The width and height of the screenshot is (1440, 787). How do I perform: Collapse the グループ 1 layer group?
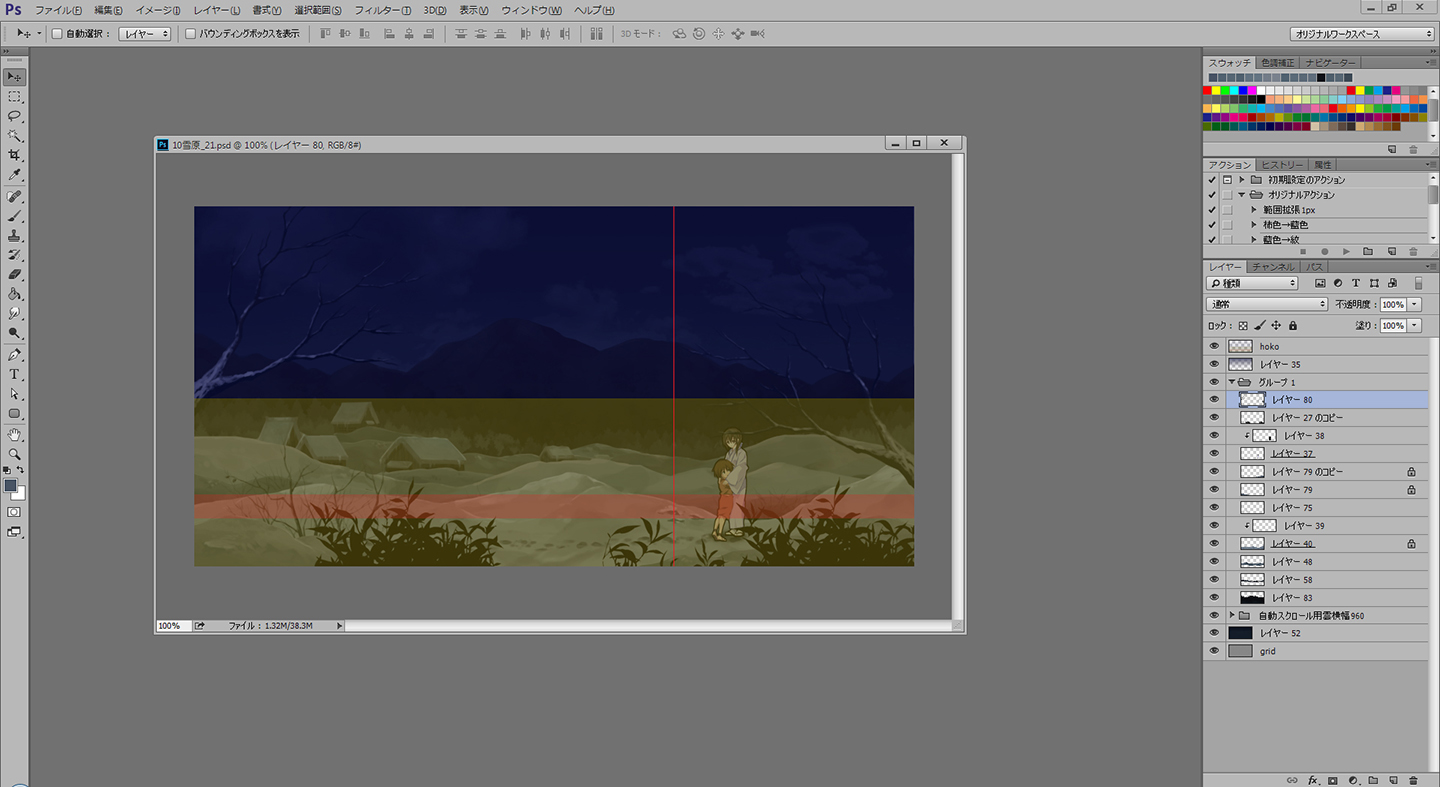(1232, 382)
